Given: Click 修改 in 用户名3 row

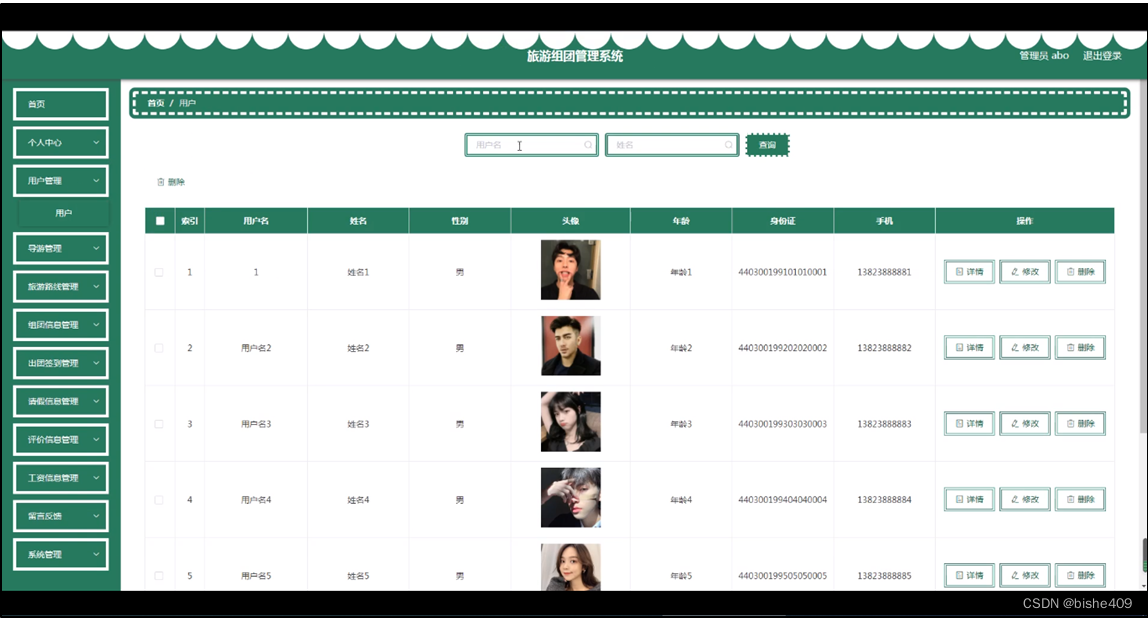Looking at the screenshot, I should (x=1025, y=423).
